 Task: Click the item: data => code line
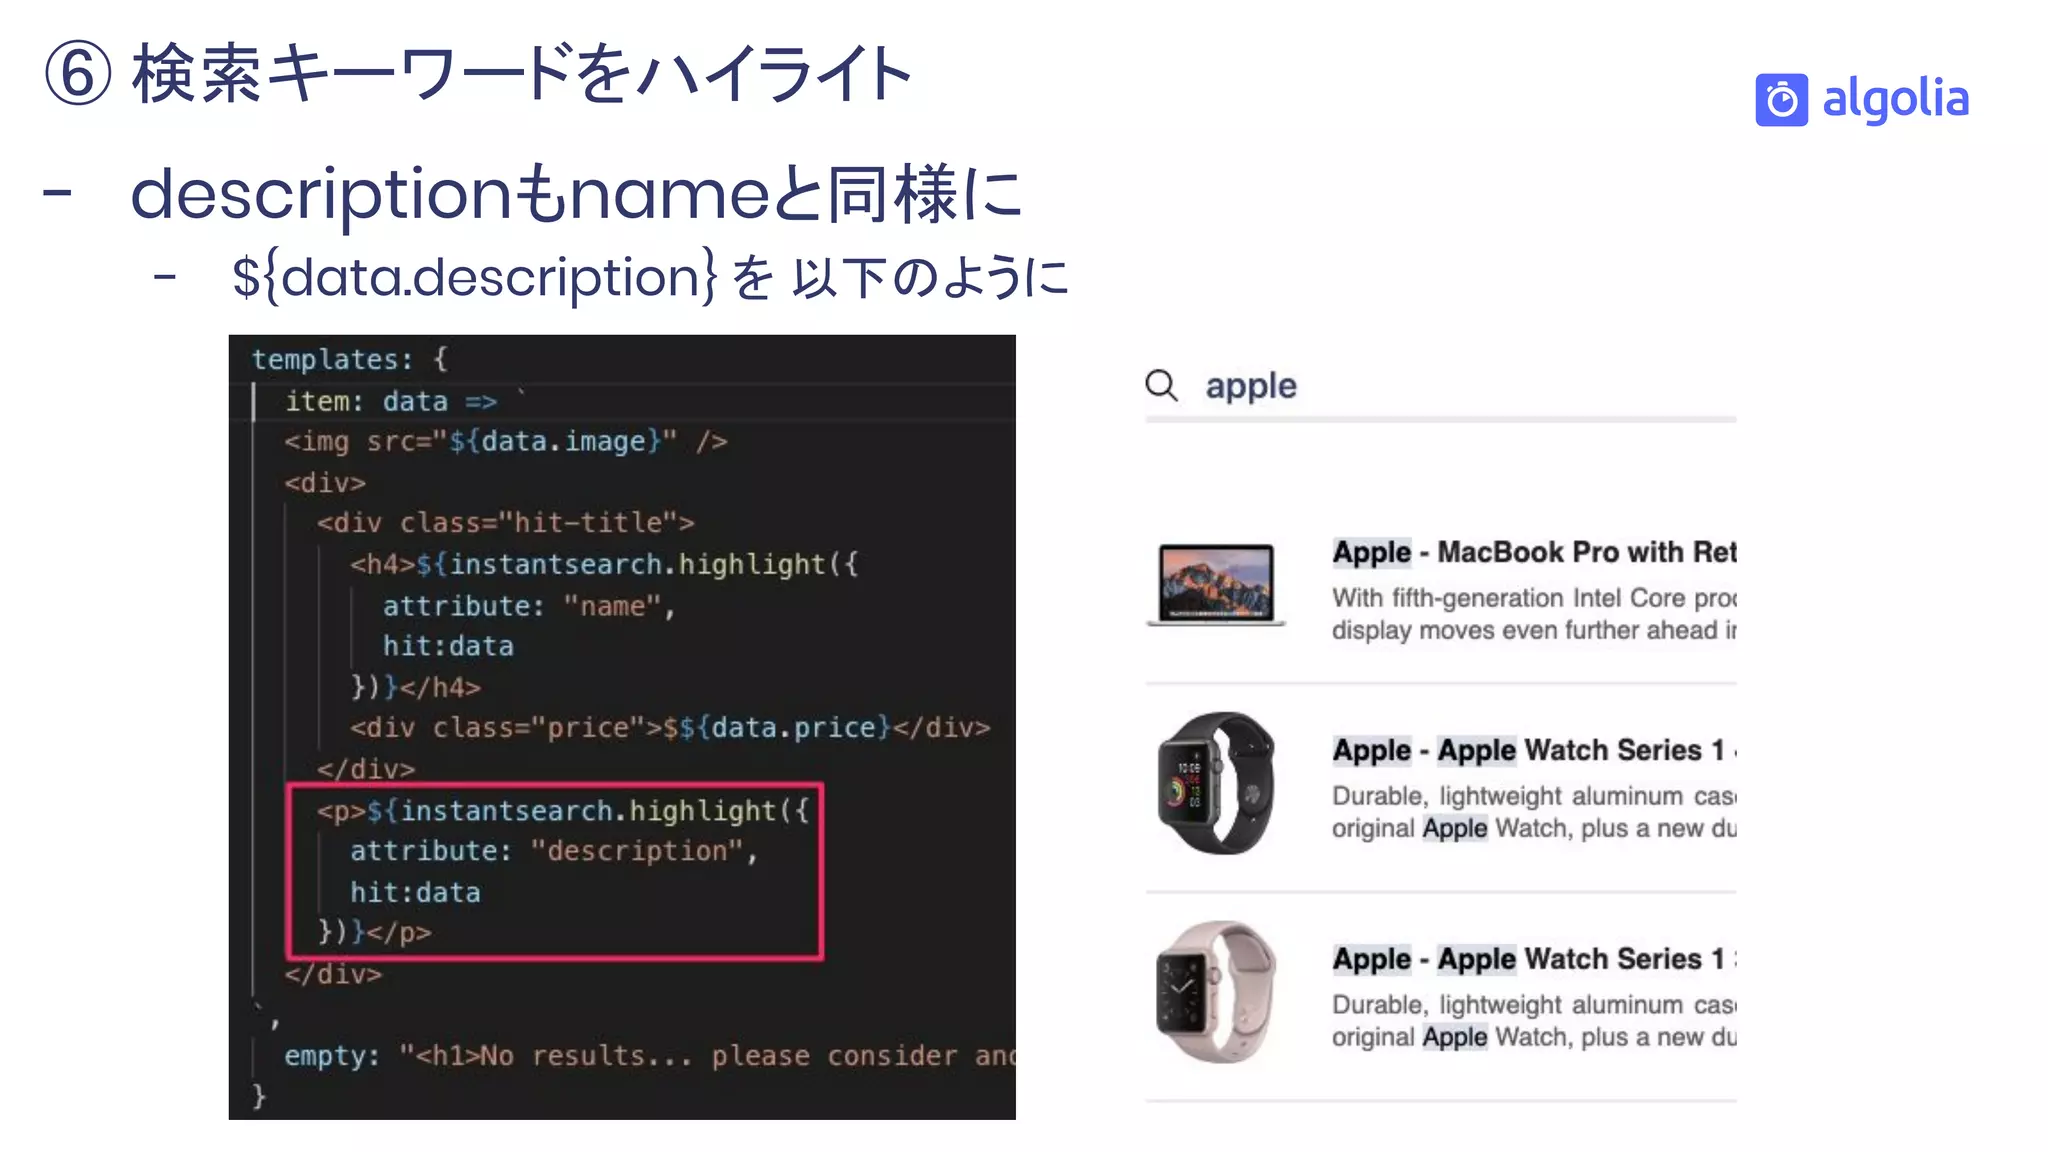(x=405, y=401)
